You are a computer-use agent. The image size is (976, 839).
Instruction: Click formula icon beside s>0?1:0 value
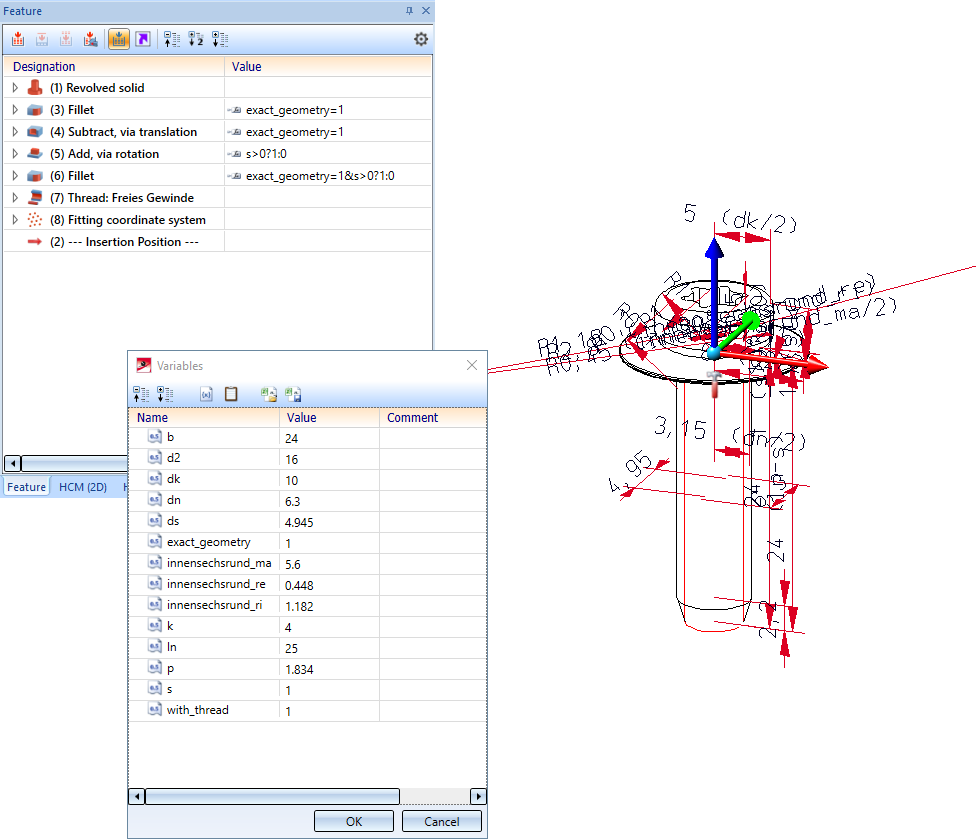(x=235, y=154)
